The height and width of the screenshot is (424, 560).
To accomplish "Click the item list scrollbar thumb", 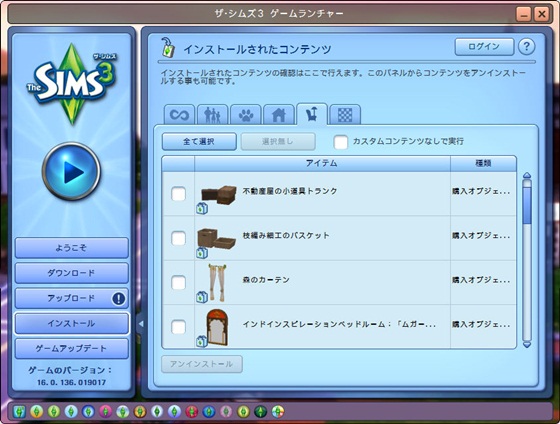I will click(527, 202).
